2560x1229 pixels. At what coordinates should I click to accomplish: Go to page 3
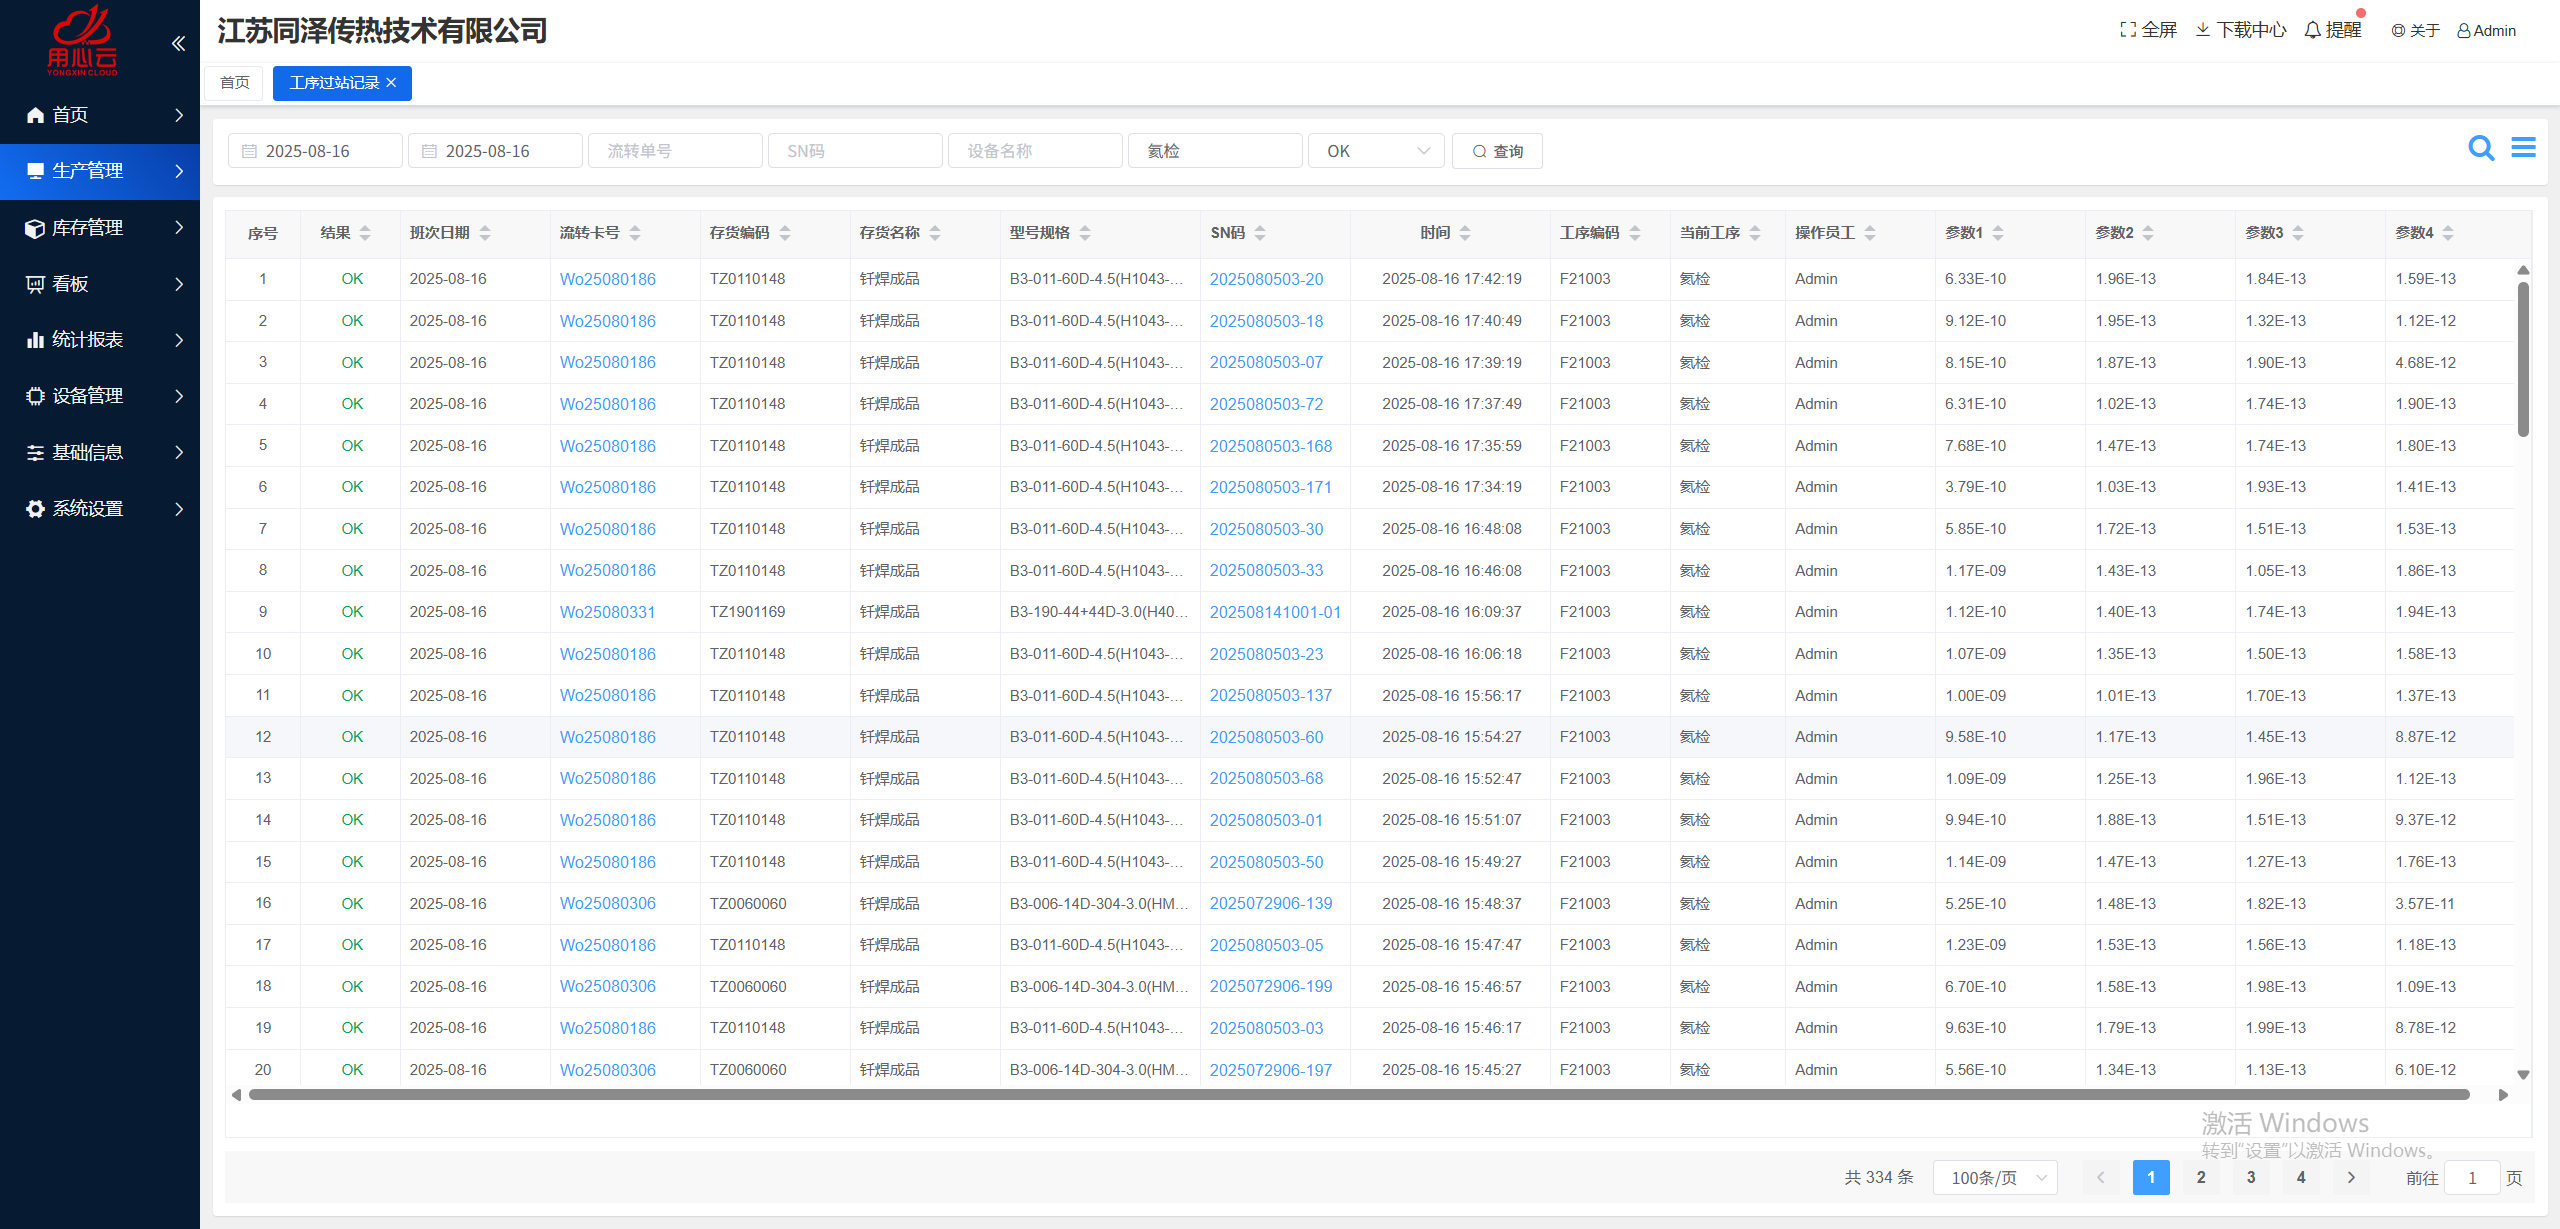2251,1178
